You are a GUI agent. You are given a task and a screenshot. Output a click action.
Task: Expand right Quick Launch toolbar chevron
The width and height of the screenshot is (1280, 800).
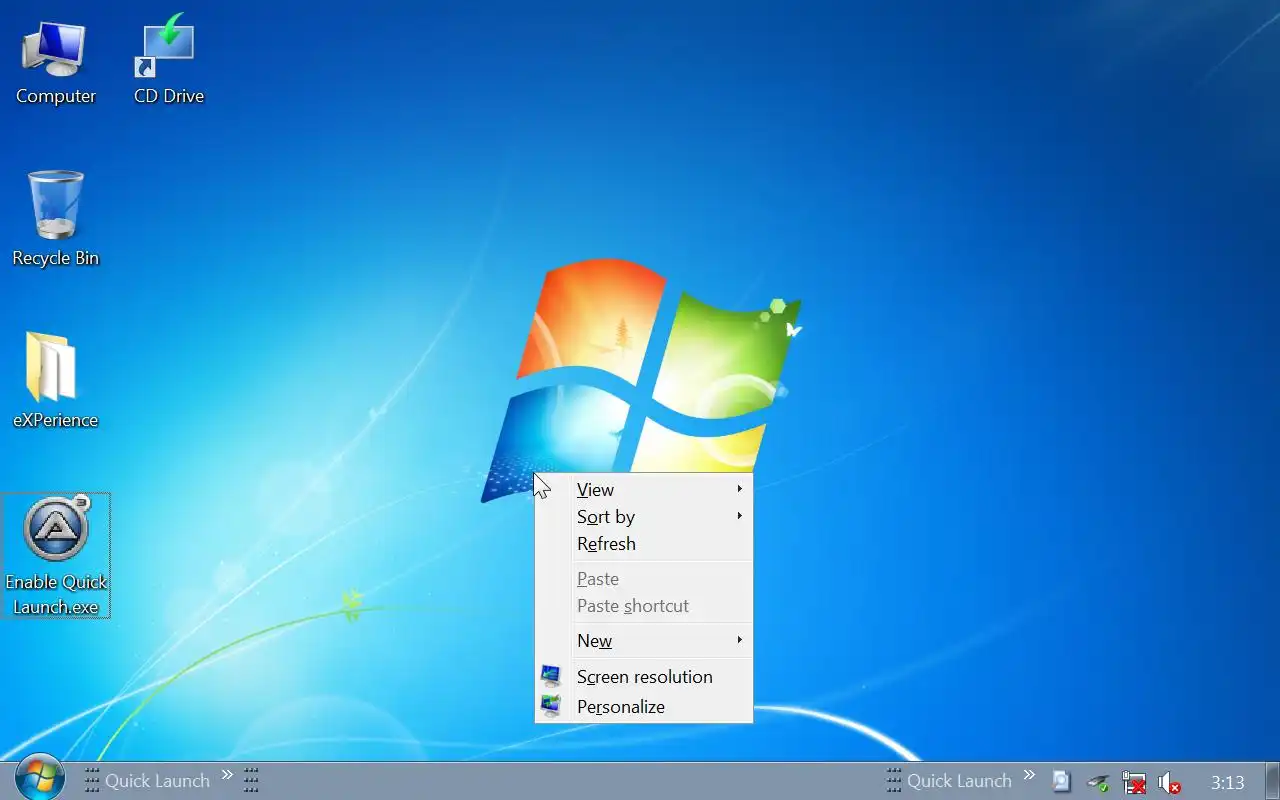[x=1029, y=775]
